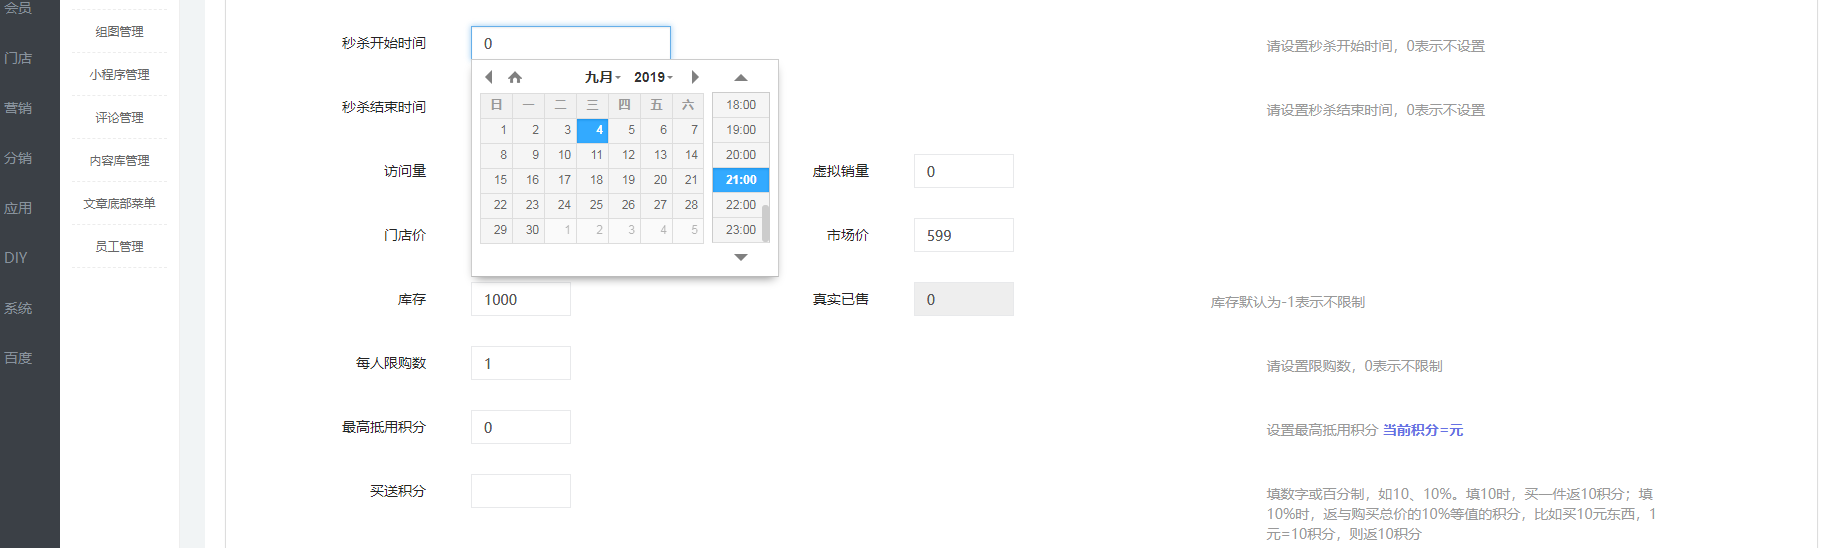Click the 库存 field showing 1000
Screen dimensions: 1826x548
521,299
